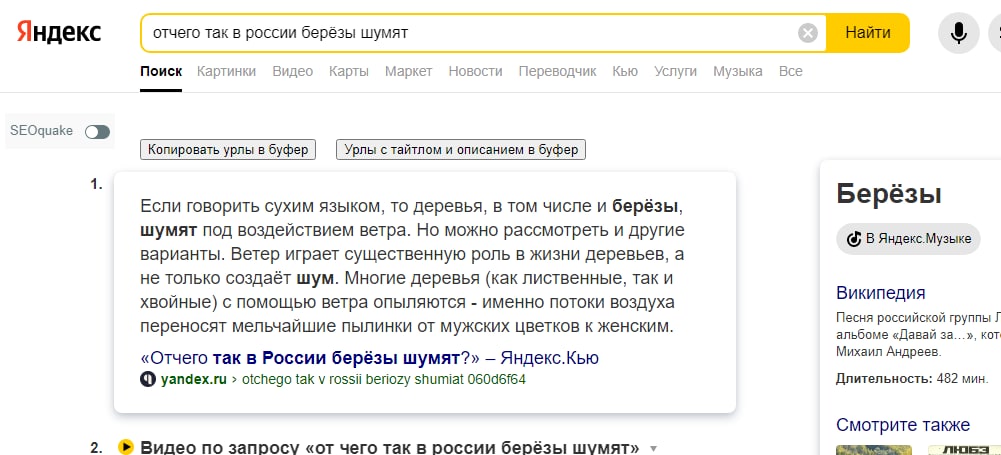Click the Длительность: 482 мин. text

click(912, 379)
